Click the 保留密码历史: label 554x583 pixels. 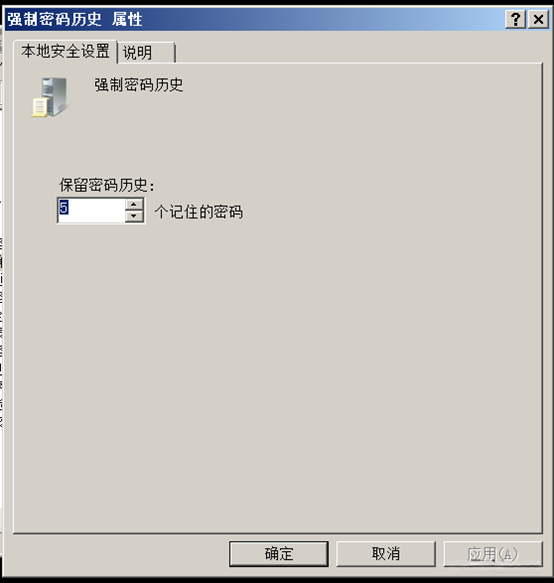(106, 185)
